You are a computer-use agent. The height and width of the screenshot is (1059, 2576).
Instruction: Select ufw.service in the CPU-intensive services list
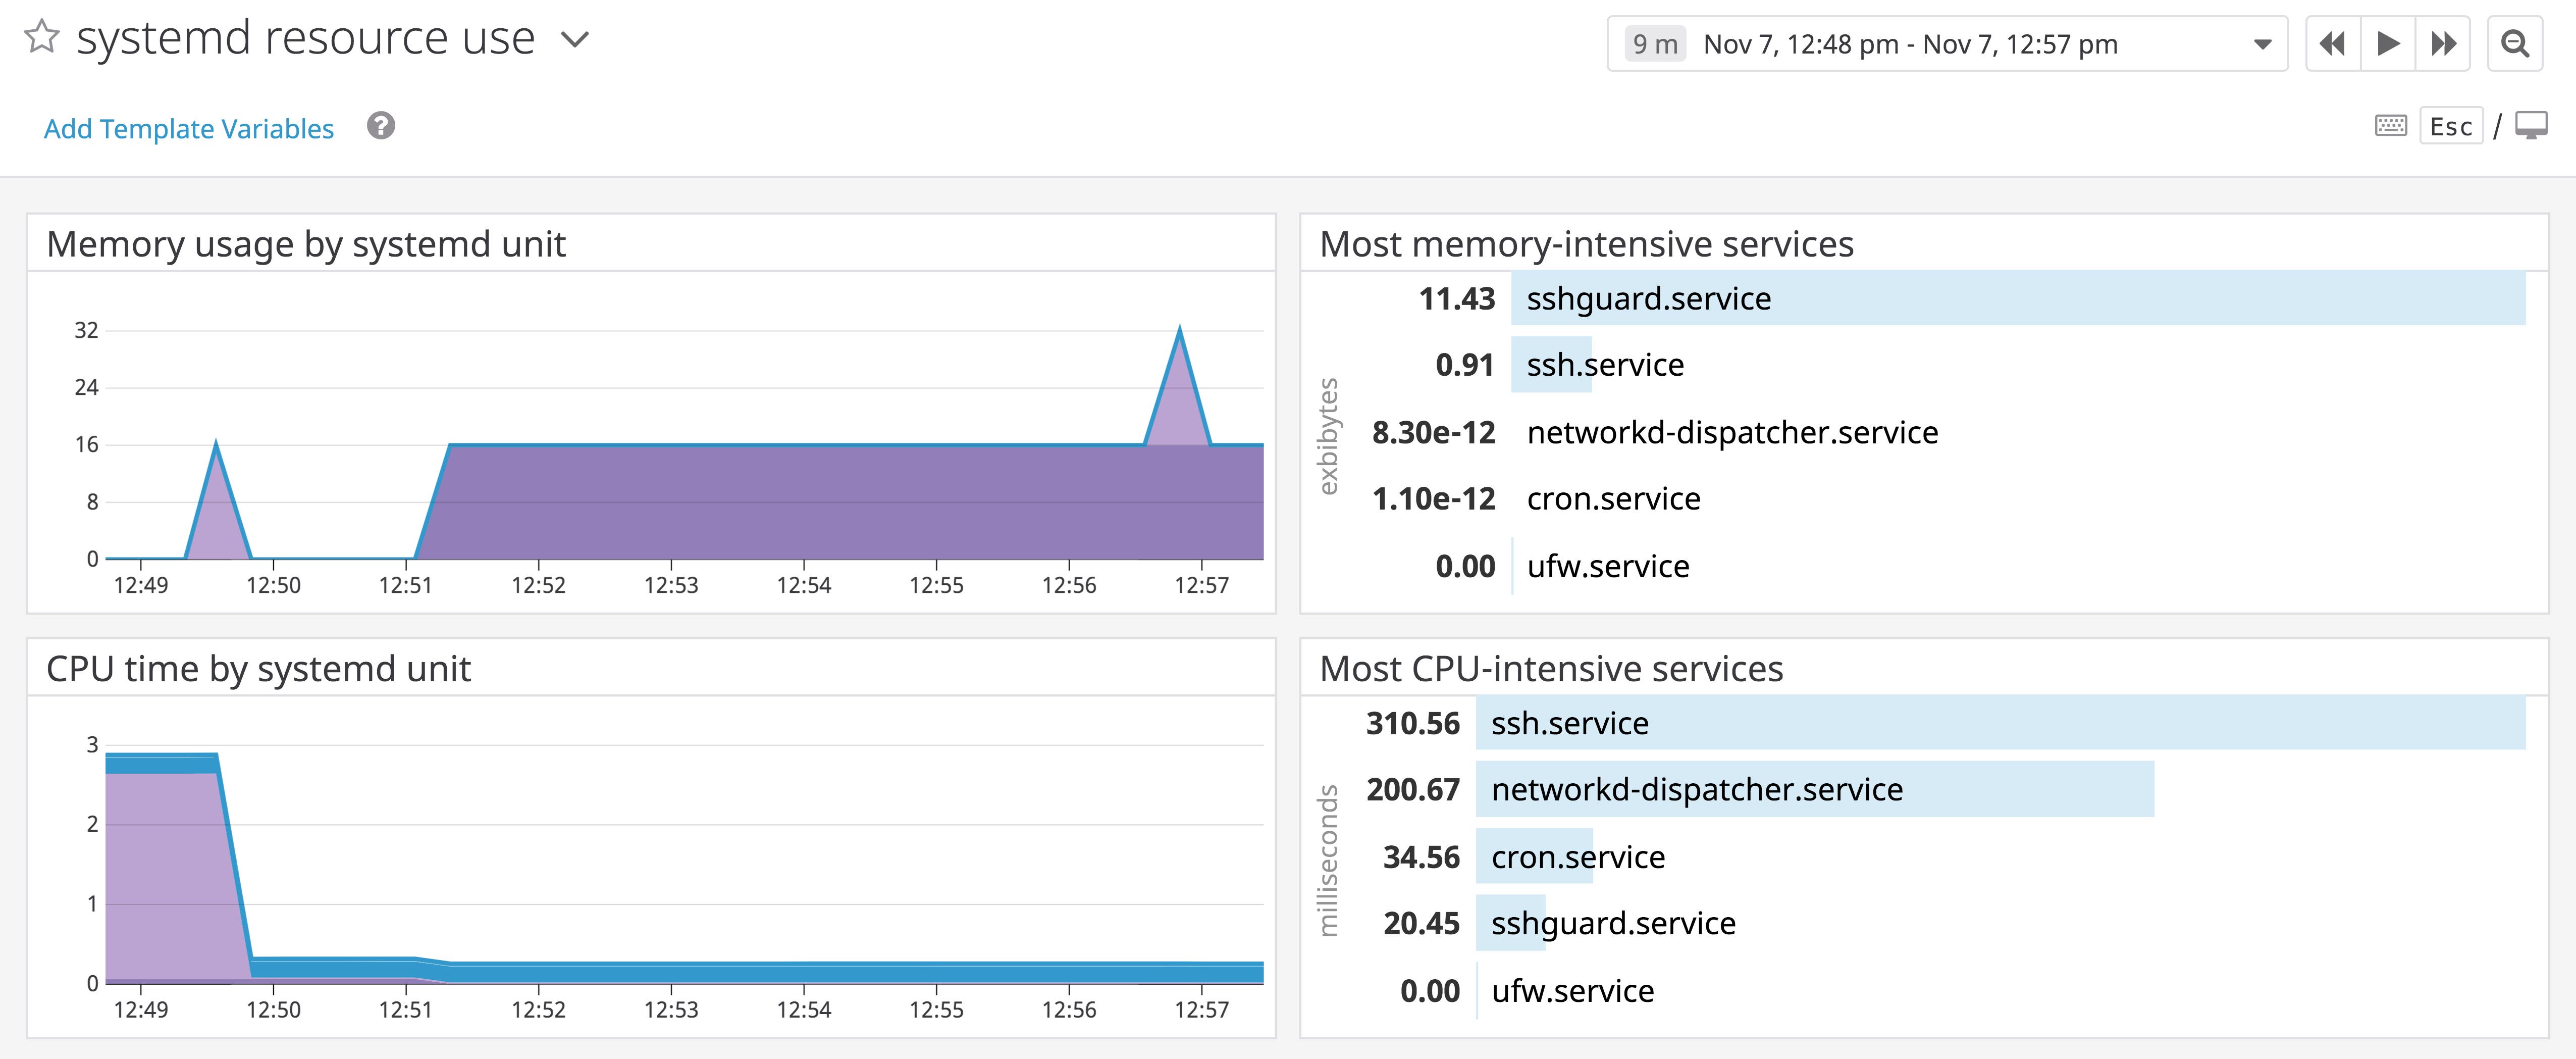(x=1573, y=991)
